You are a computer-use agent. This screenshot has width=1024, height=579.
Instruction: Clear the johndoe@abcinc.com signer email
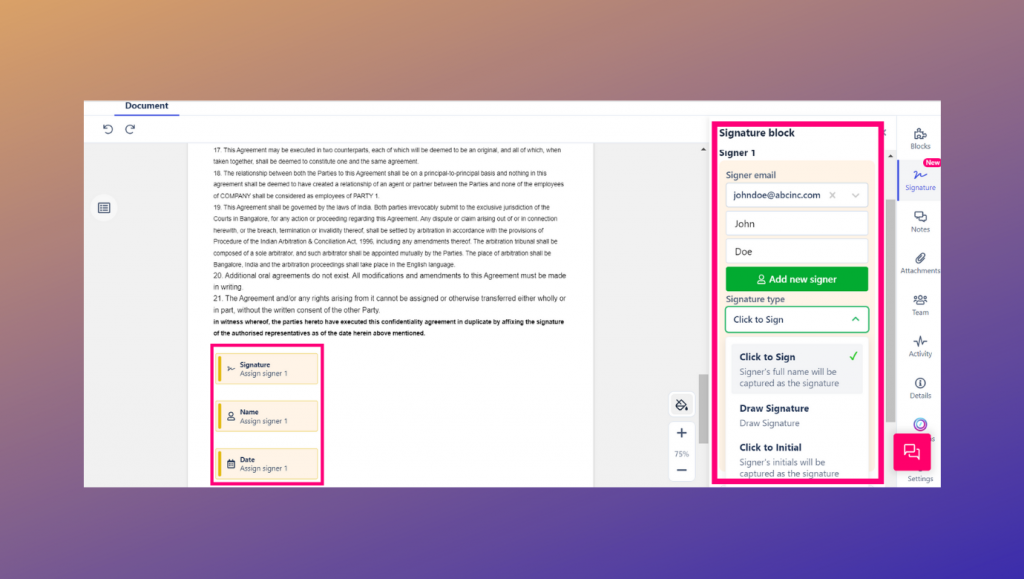(x=832, y=195)
